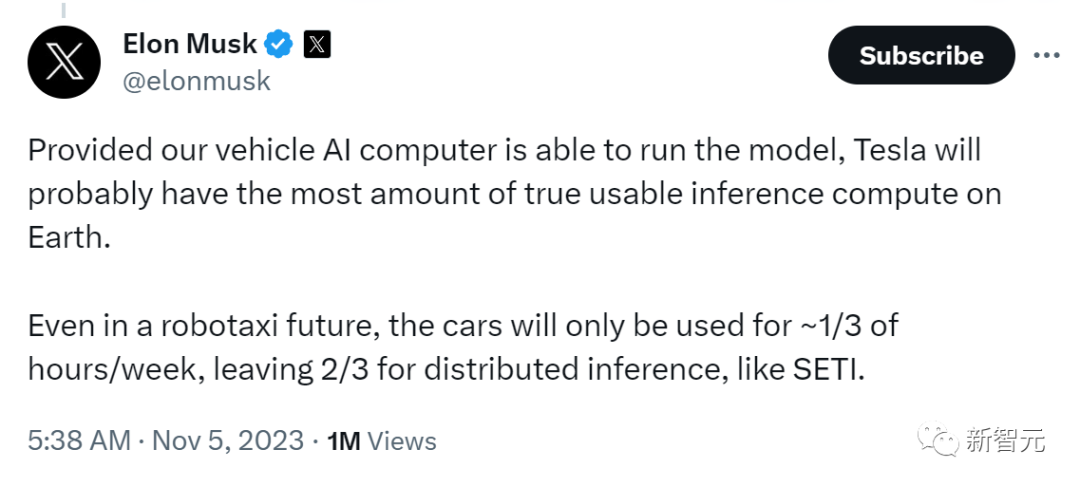Click the Subscribe button
1080x487 pixels.
(921, 55)
